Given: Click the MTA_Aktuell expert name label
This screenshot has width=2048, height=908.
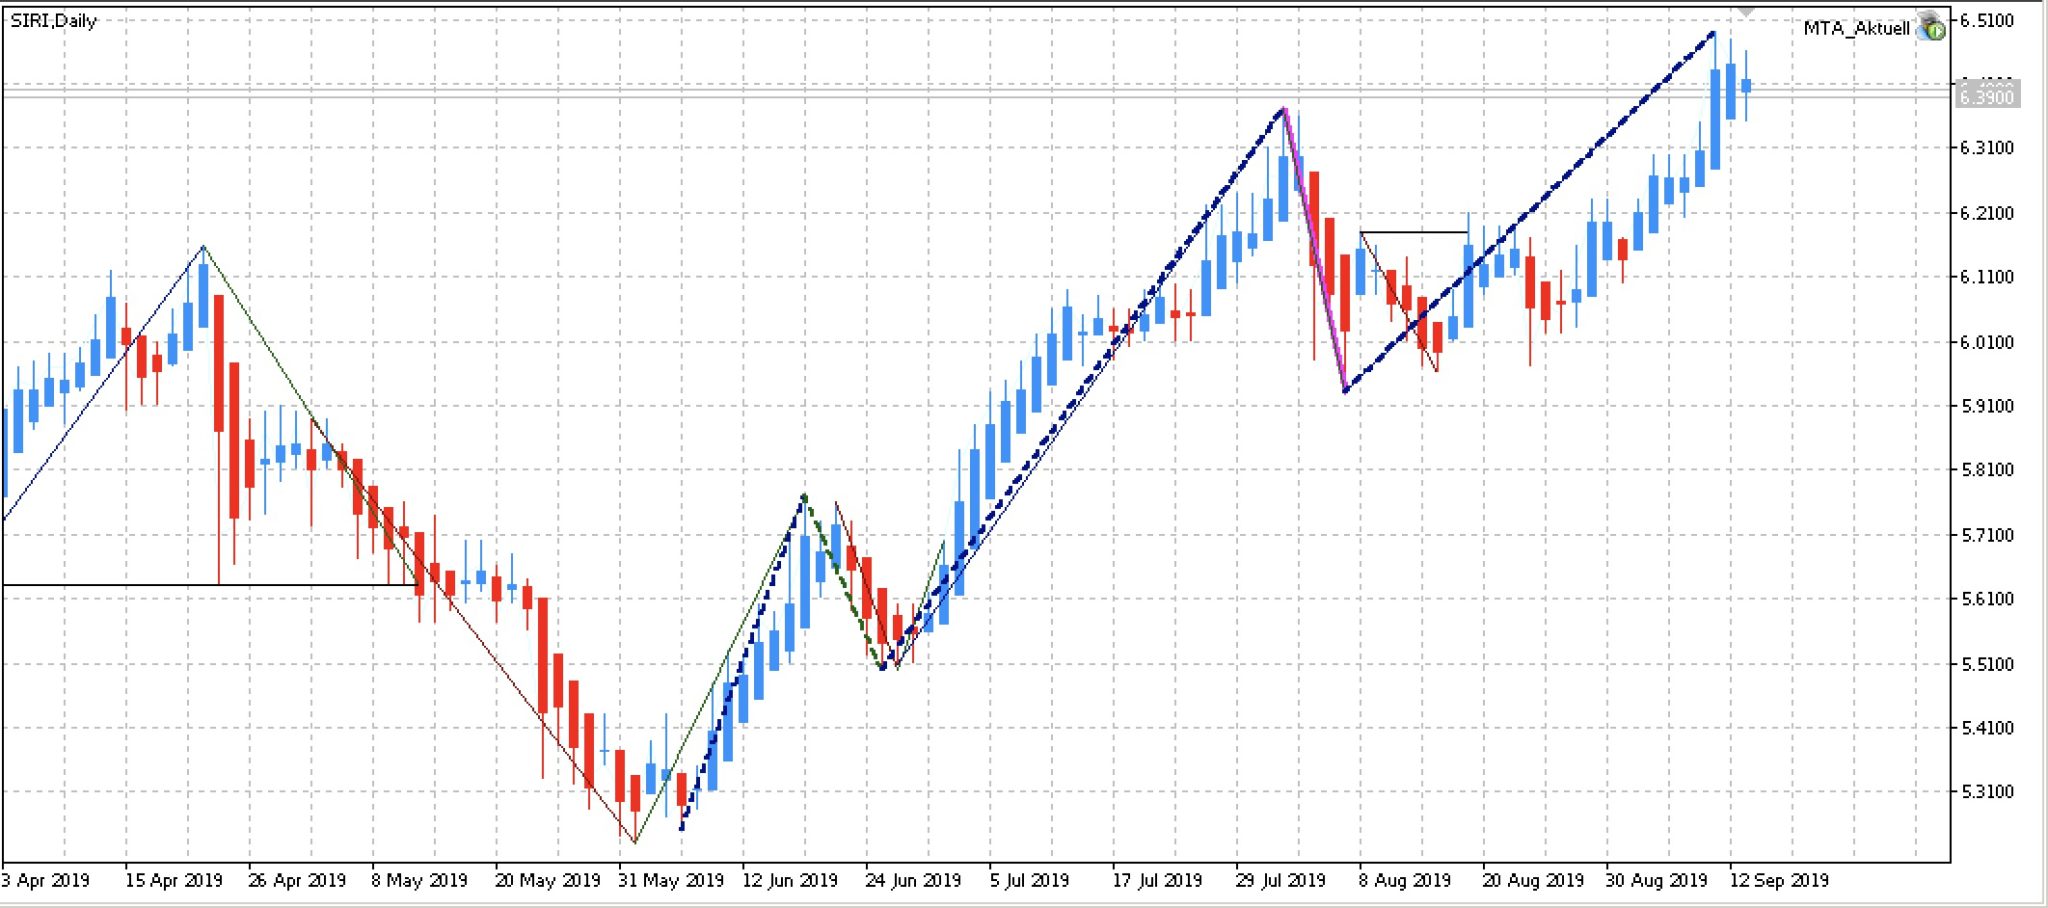Looking at the screenshot, I should [x=1856, y=28].
